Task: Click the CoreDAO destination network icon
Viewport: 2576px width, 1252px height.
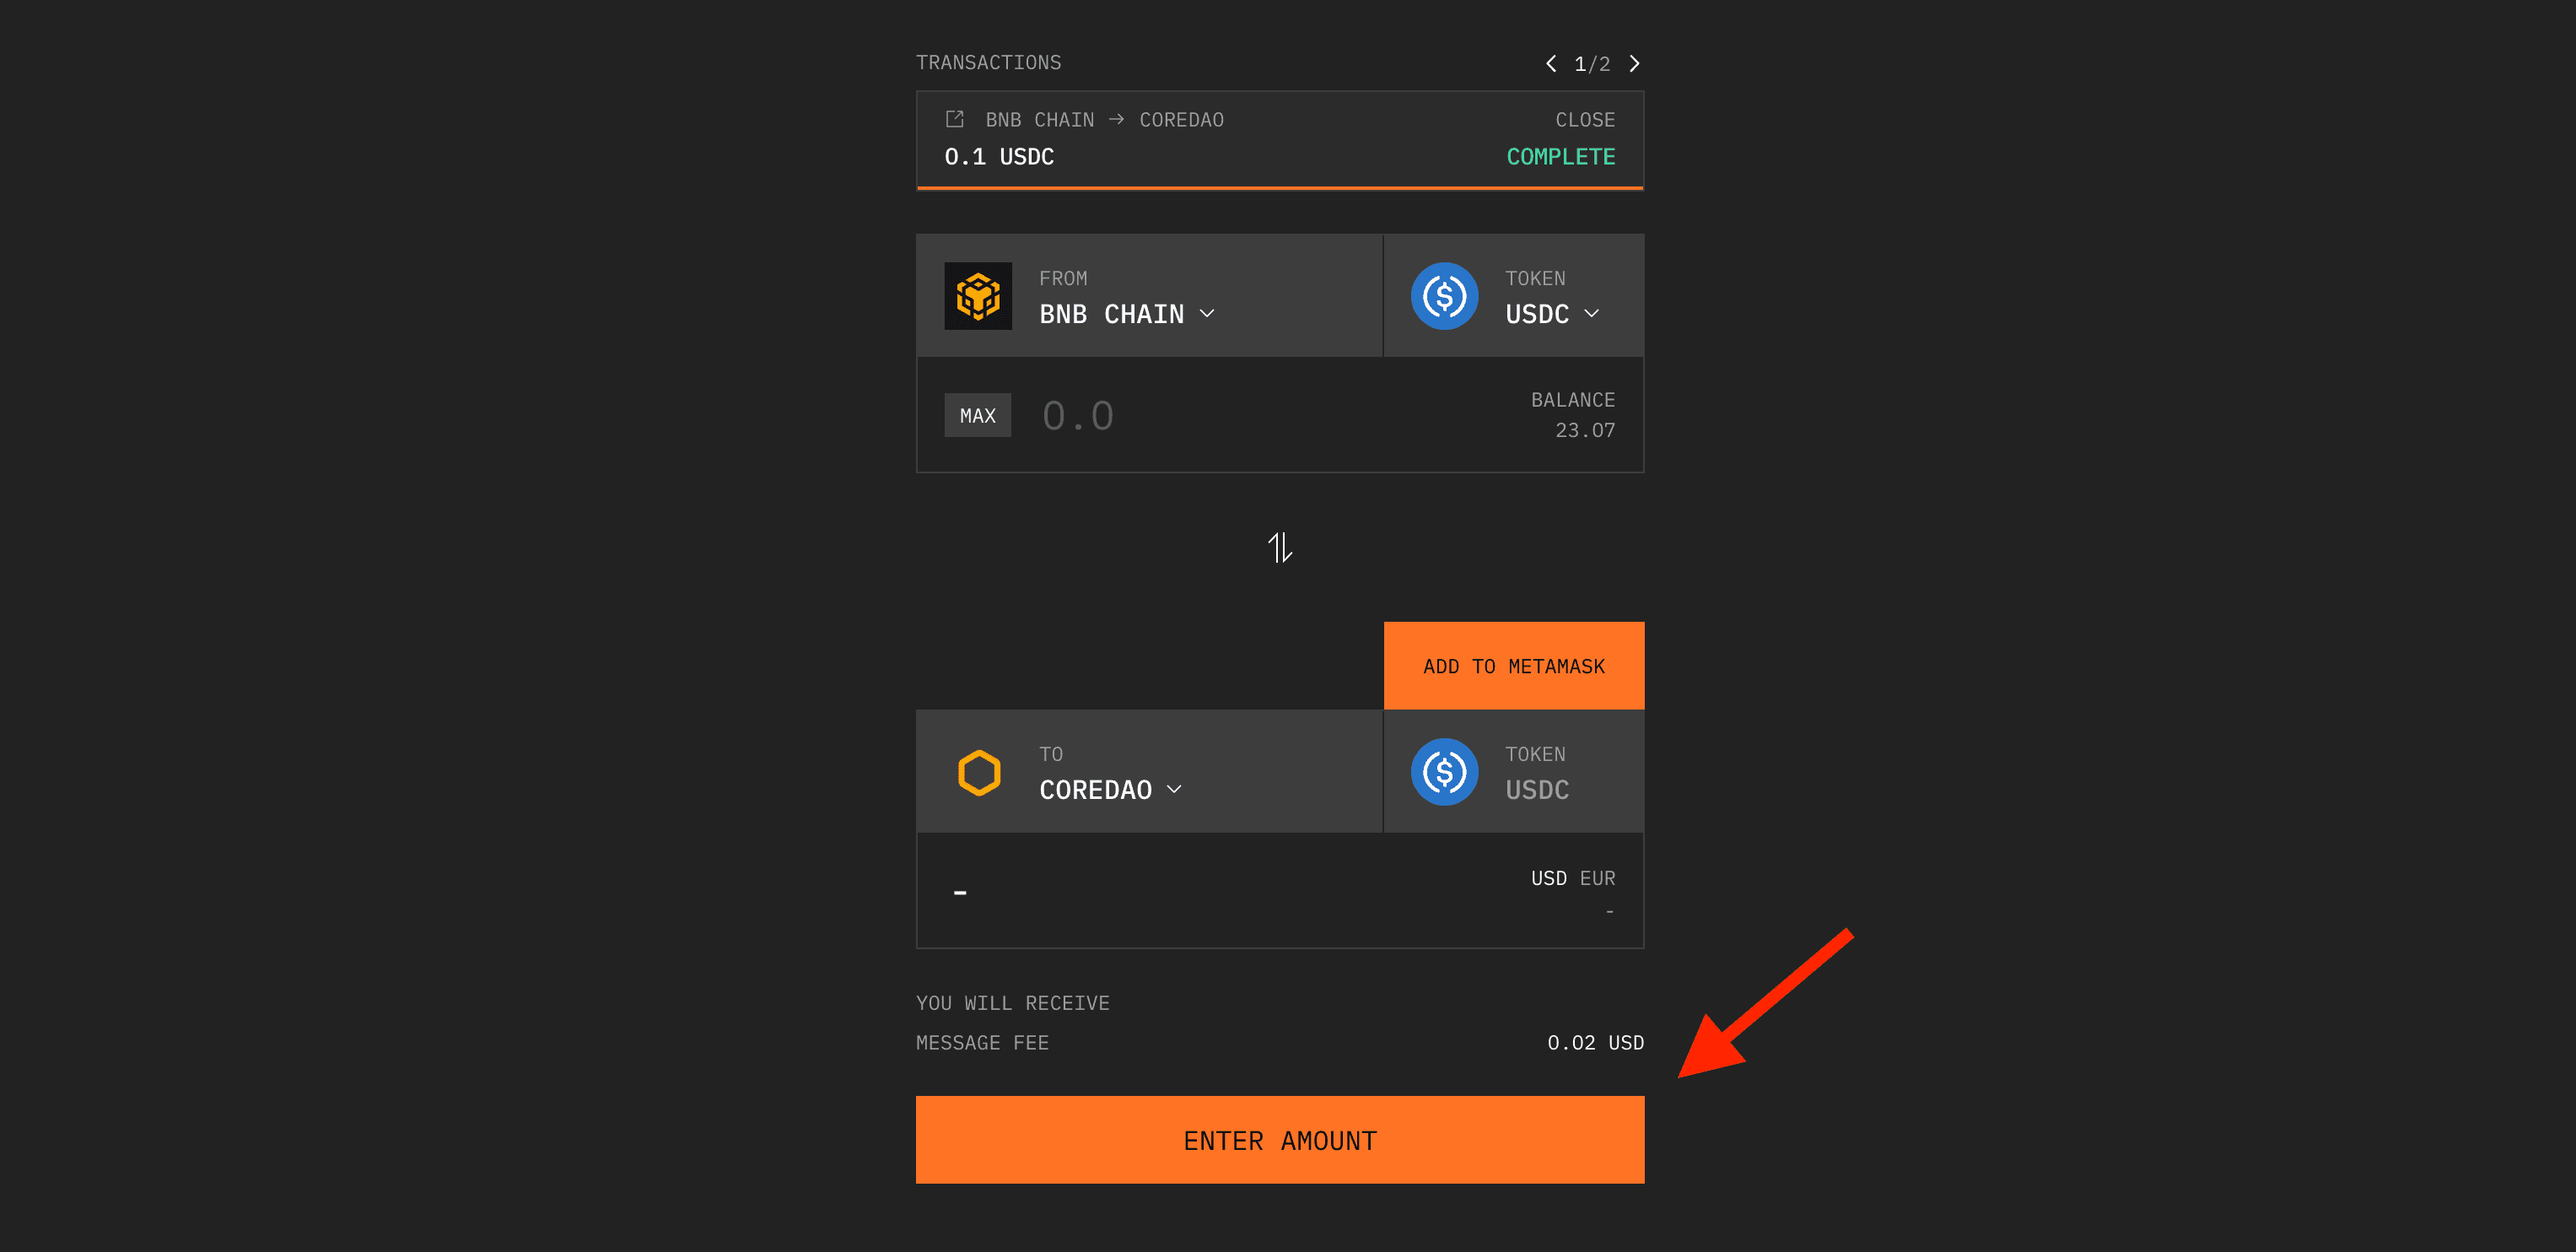Action: pos(973,772)
